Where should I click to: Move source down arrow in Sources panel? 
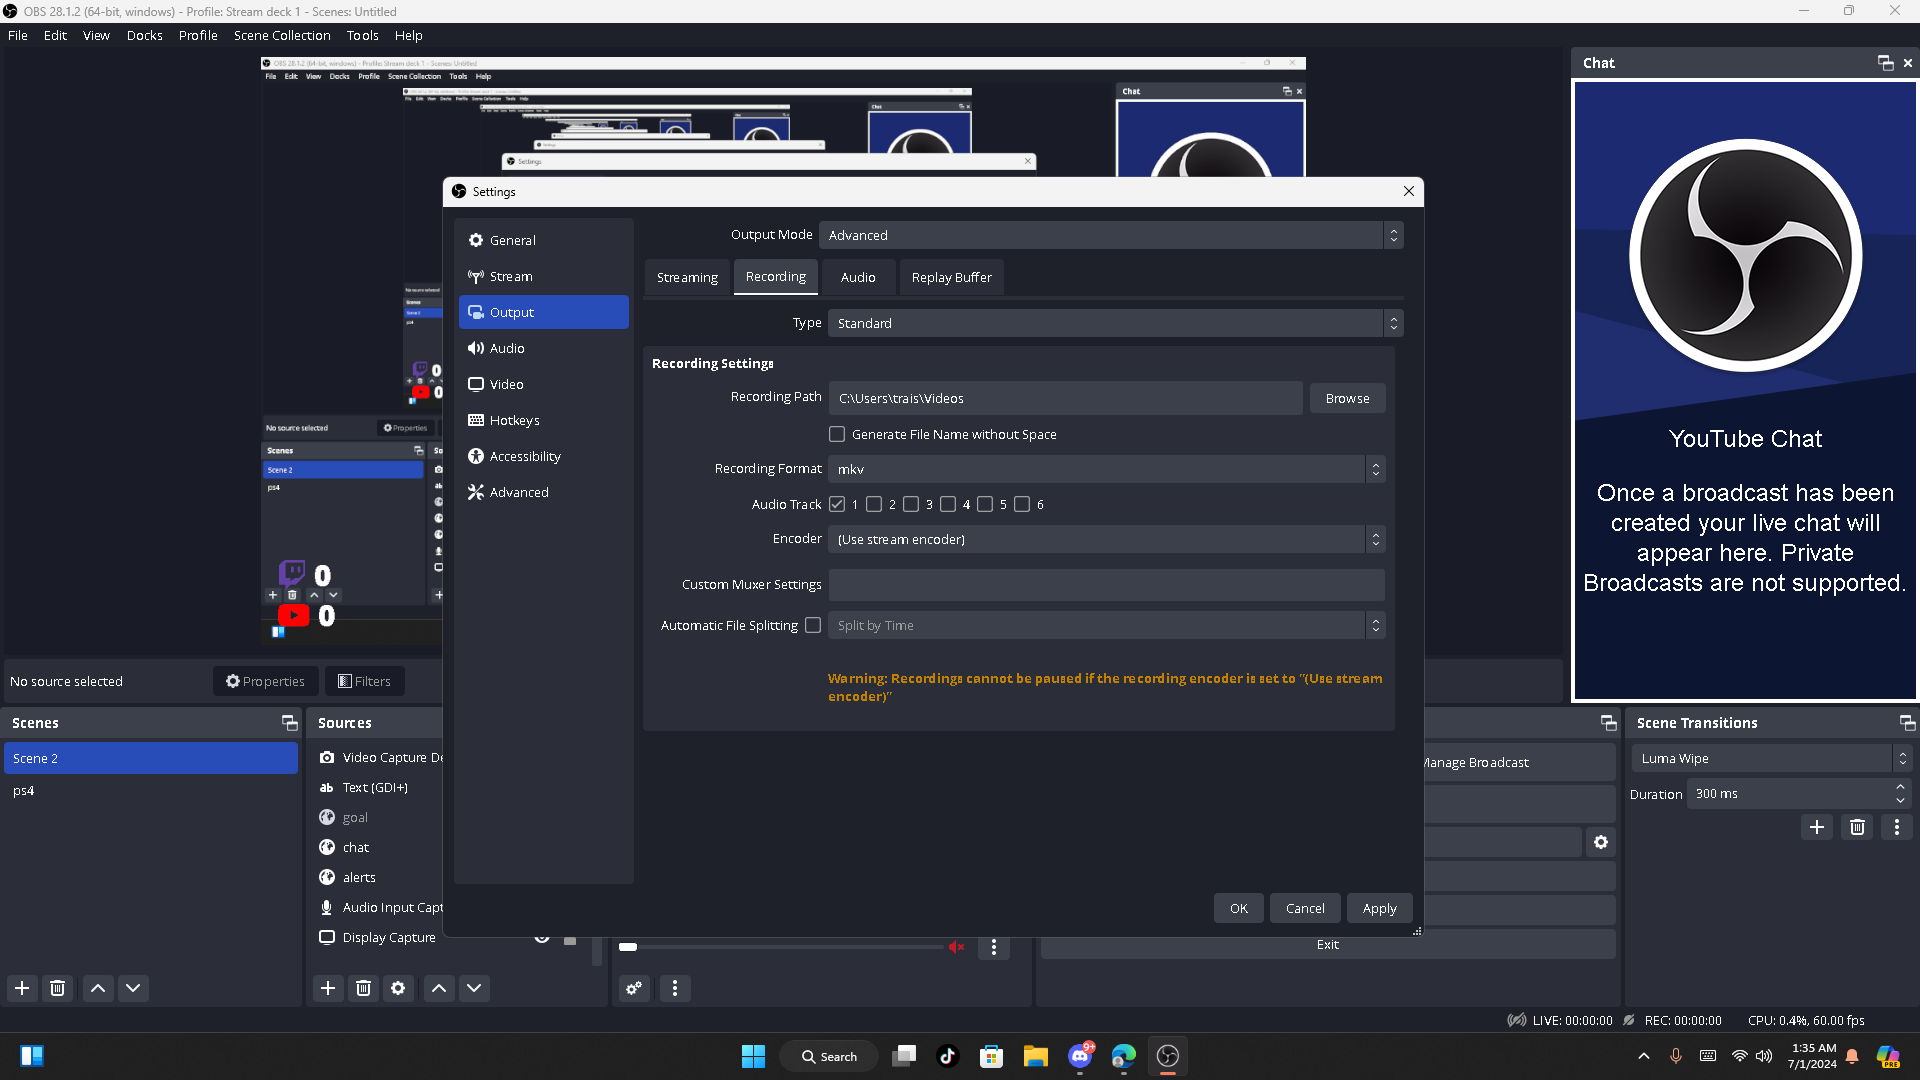pos(474,988)
